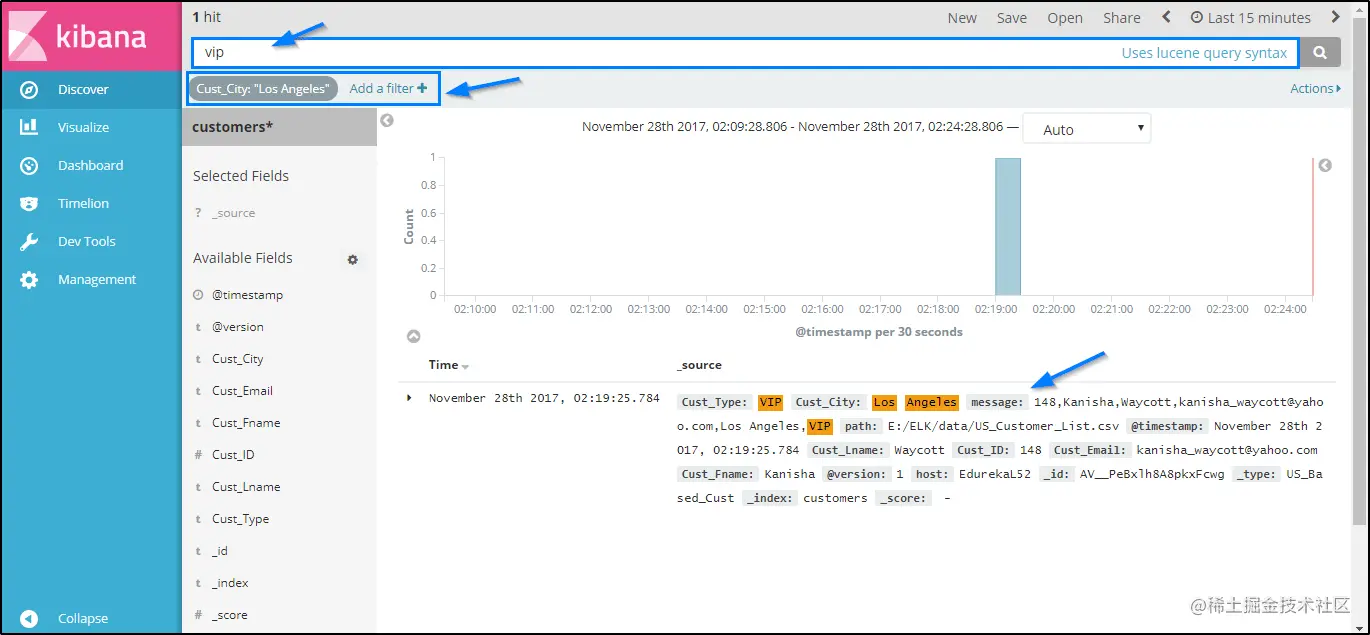Collapse the histogram with the up arrow
The height and width of the screenshot is (635, 1370).
click(413, 337)
